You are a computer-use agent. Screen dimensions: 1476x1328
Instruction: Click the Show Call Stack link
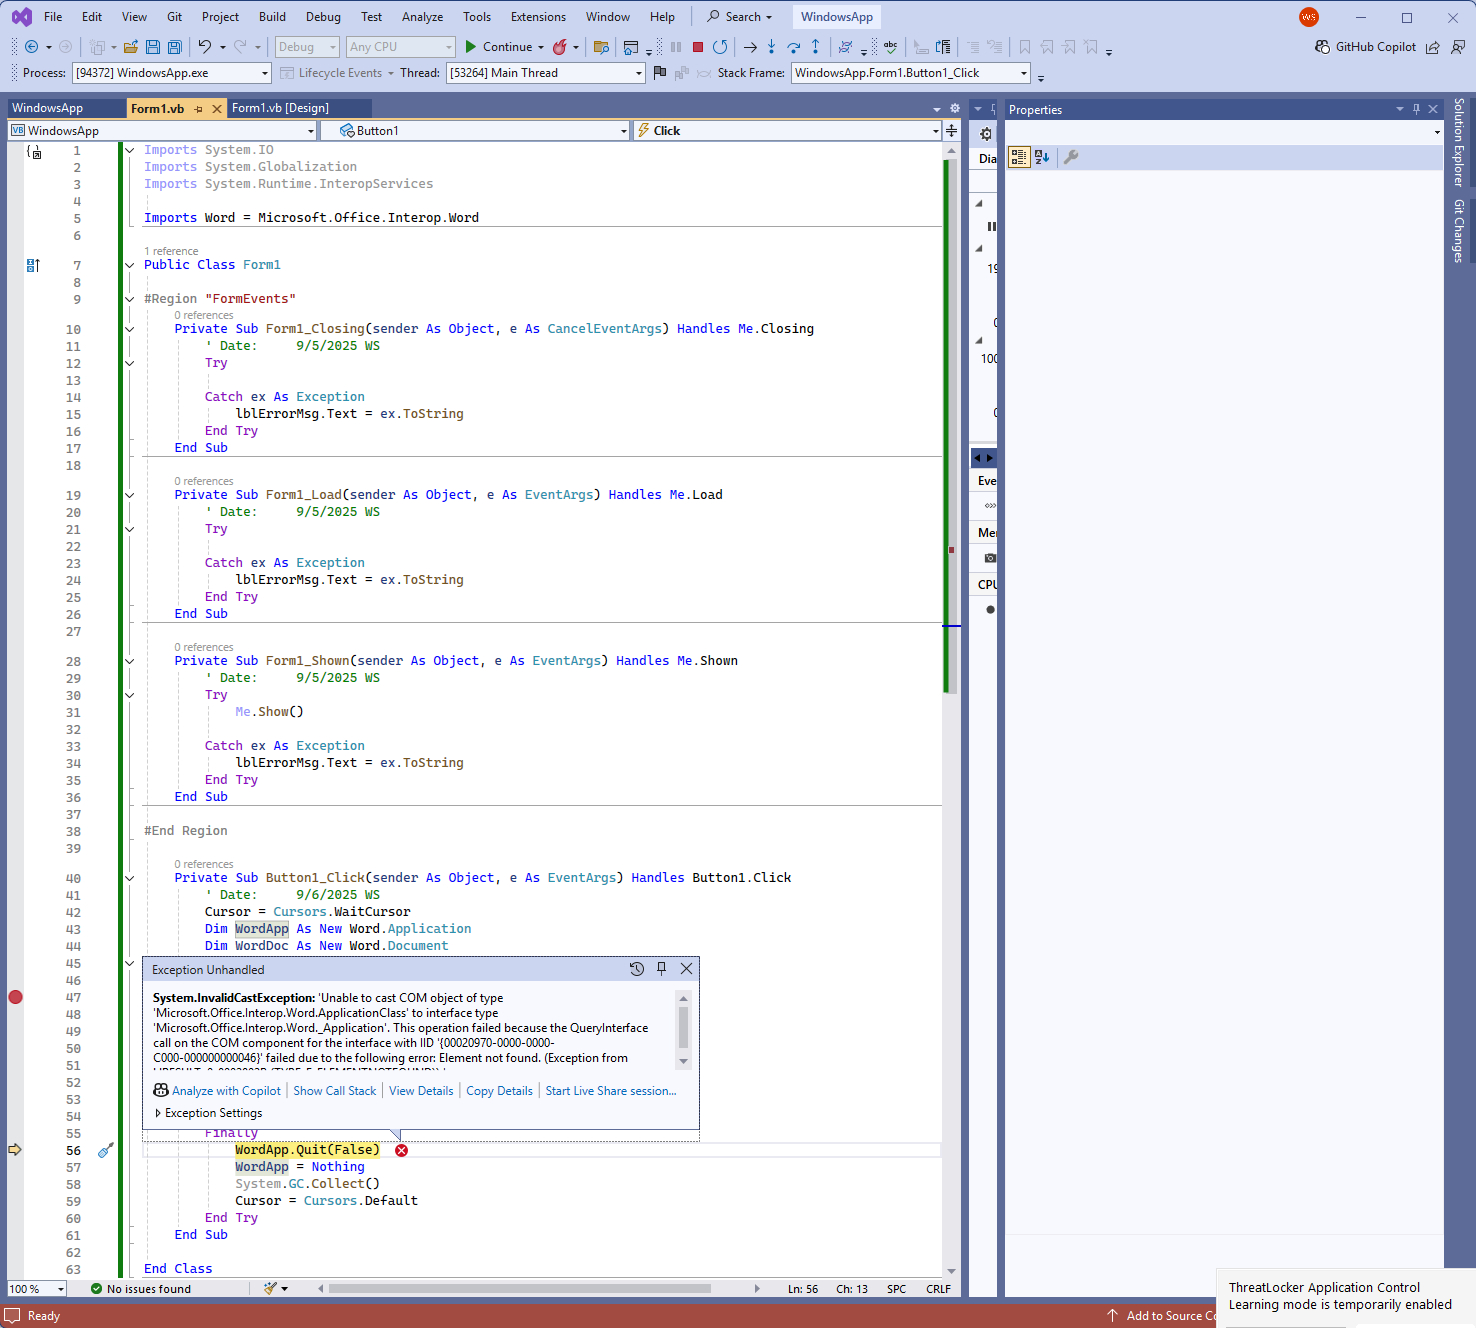334,1091
